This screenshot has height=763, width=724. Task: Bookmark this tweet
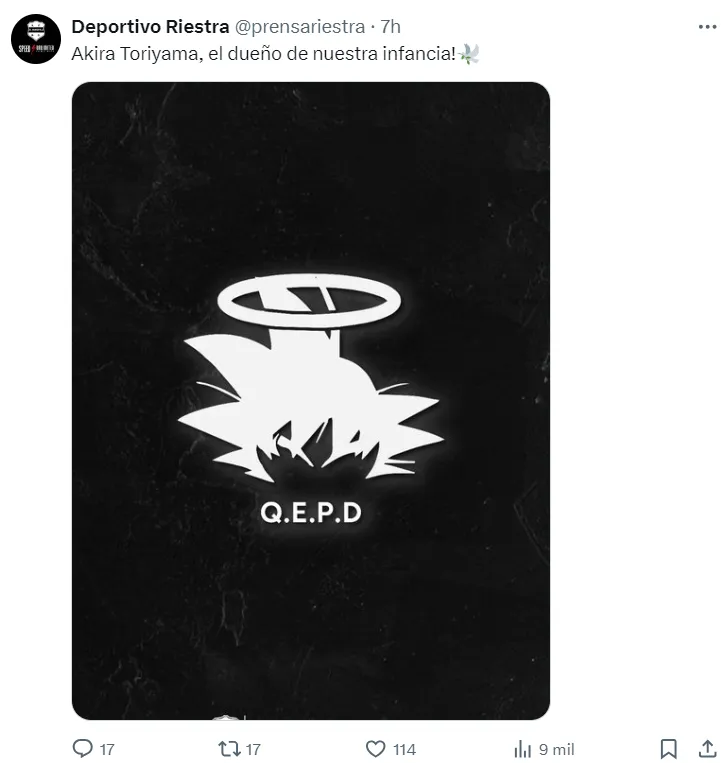669,748
